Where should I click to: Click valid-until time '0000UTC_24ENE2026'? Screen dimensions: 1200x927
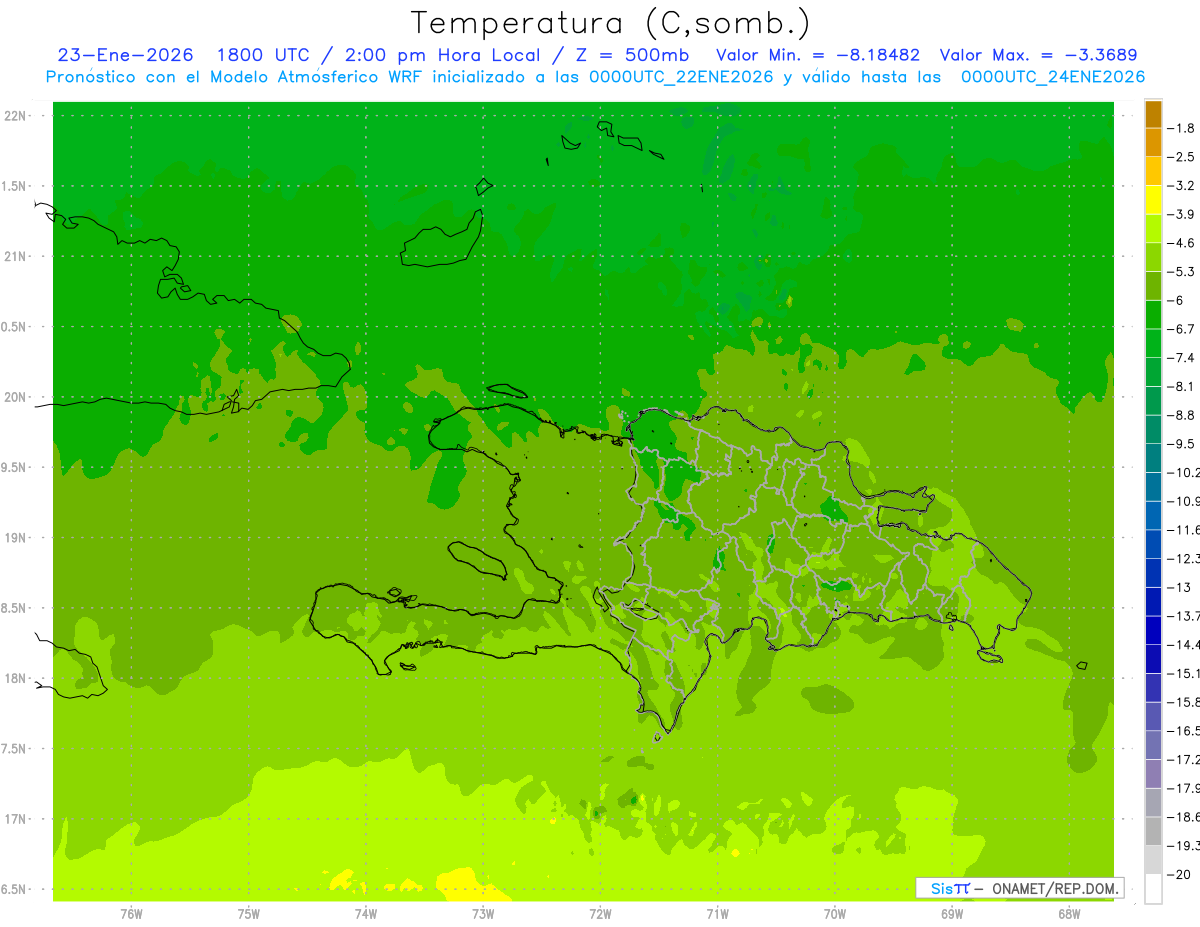click(x=1053, y=77)
